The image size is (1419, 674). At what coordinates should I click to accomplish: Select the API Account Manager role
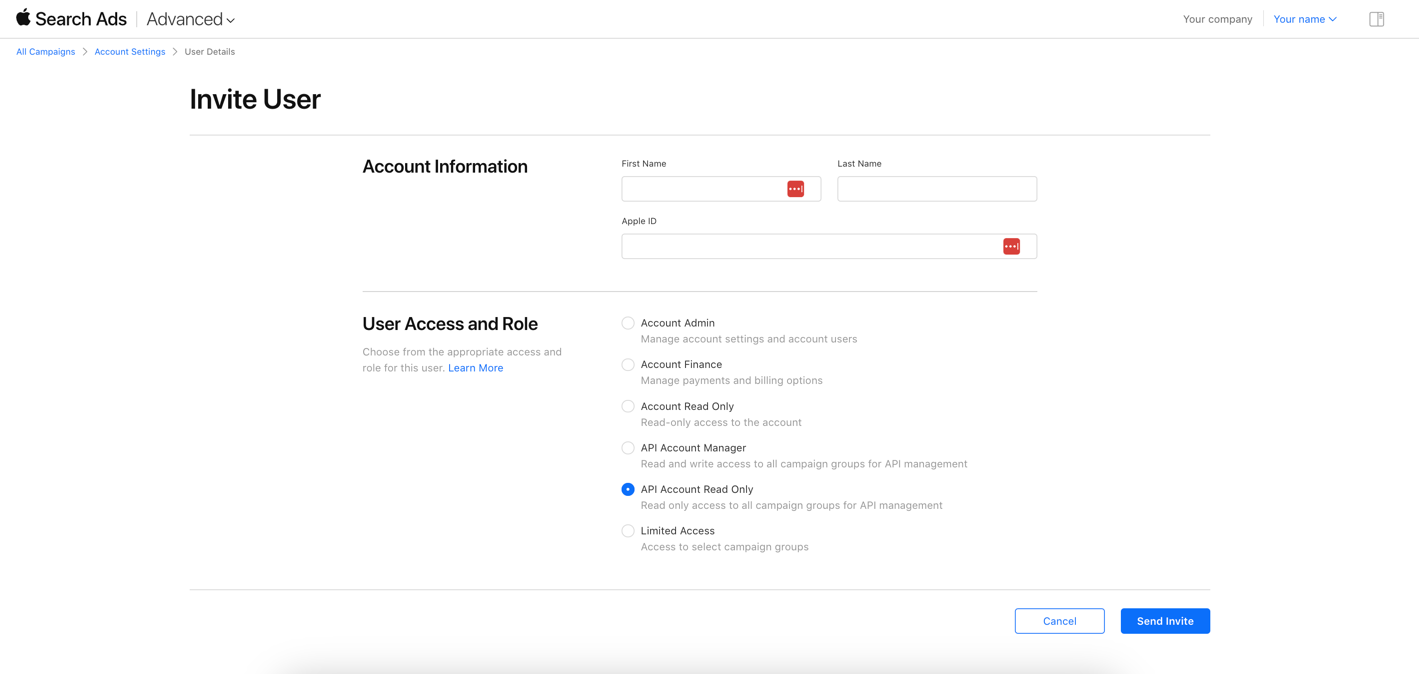[628, 448]
